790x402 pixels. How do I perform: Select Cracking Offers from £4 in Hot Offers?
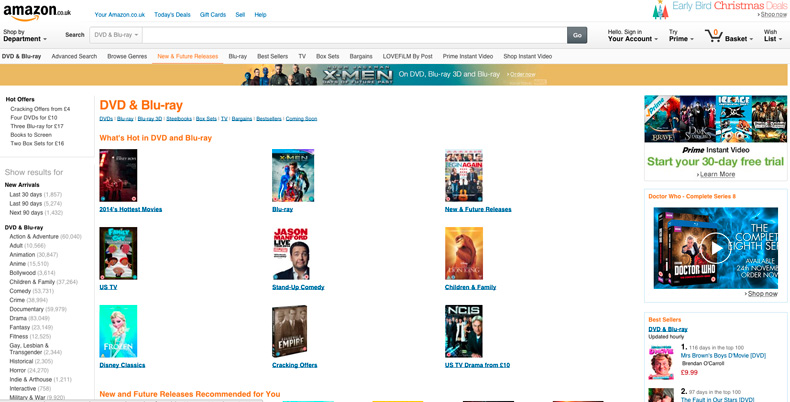tap(40, 109)
